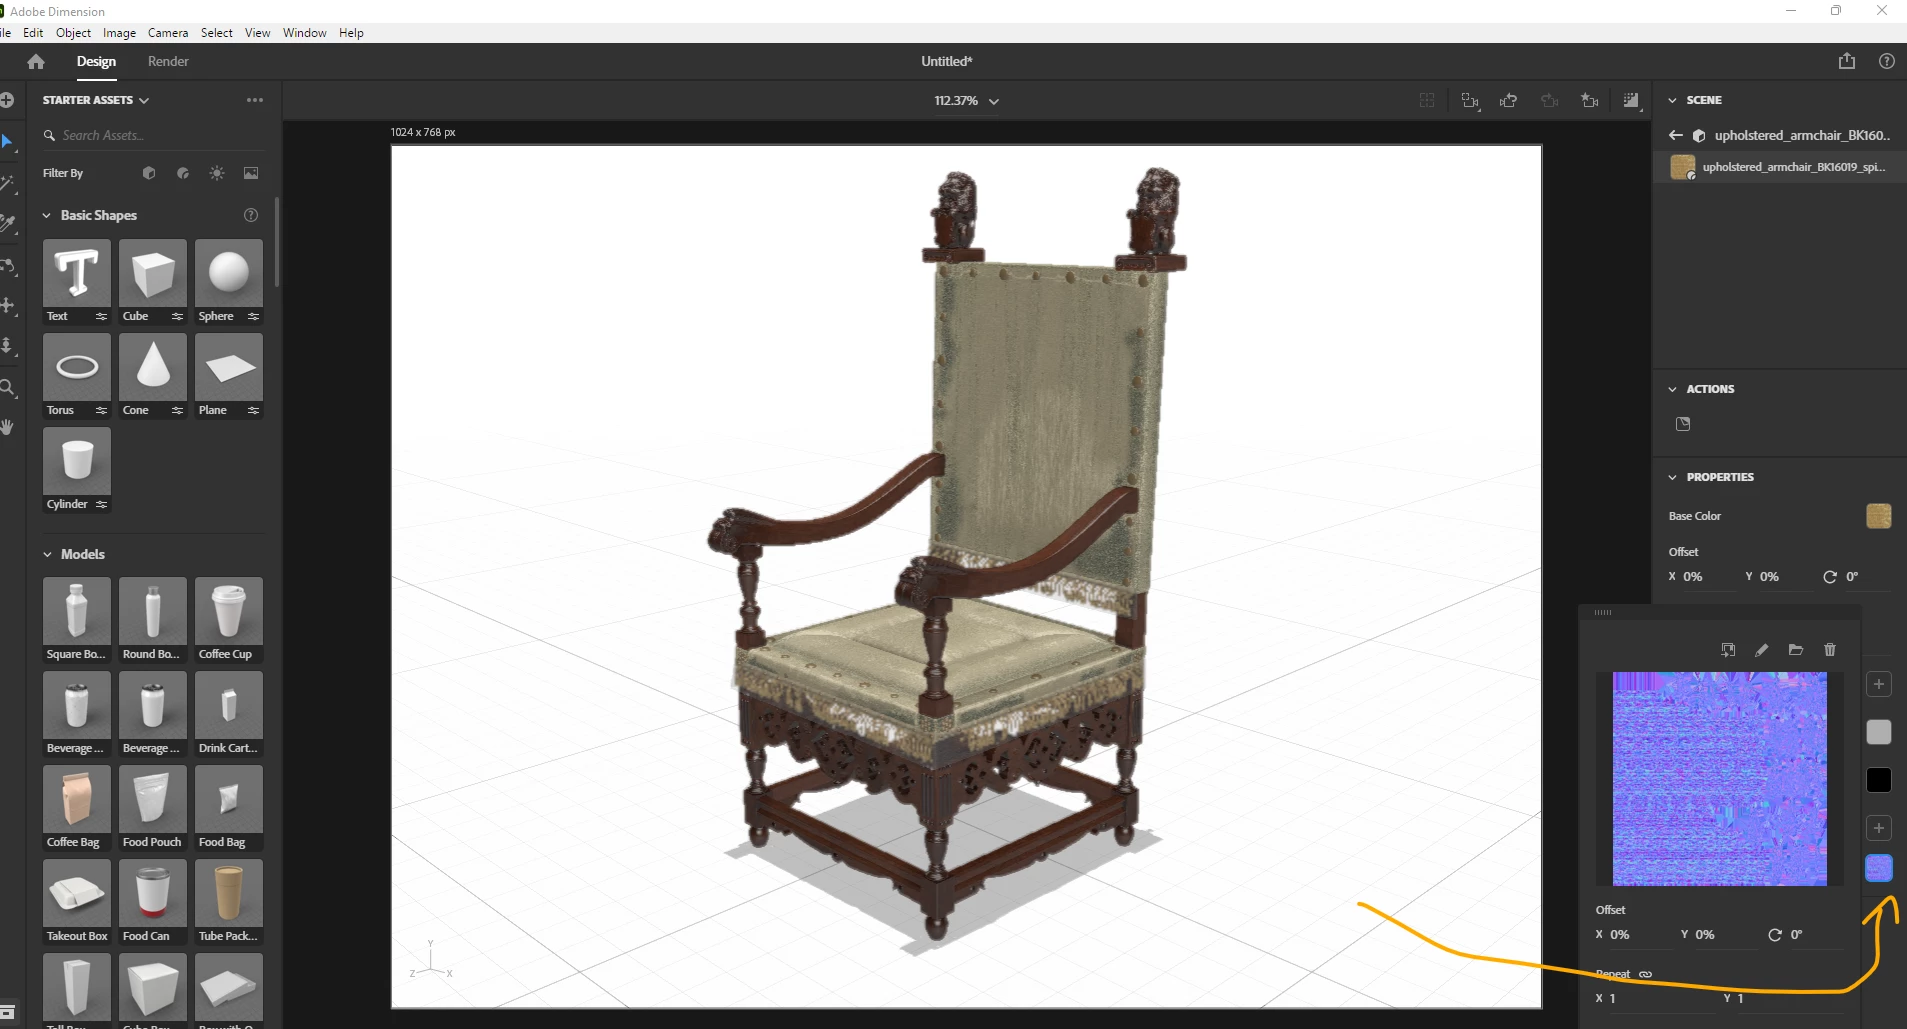The height and width of the screenshot is (1029, 1907).
Task: Toggle the render preview icon
Action: (1632, 100)
